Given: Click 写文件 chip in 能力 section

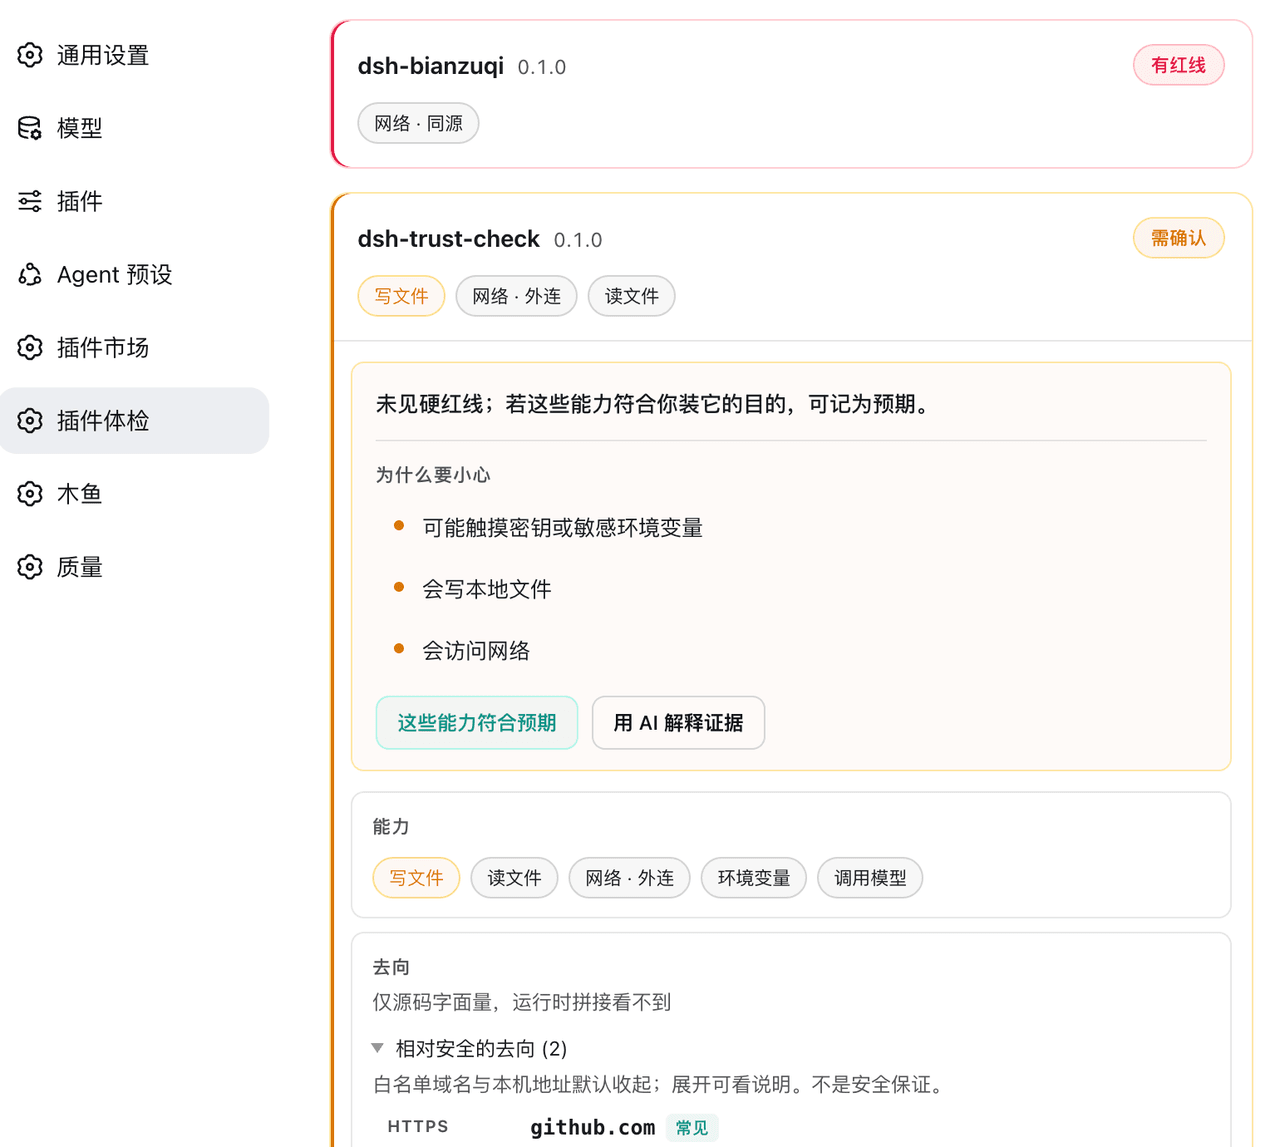Looking at the screenshot, I should 416,878.
